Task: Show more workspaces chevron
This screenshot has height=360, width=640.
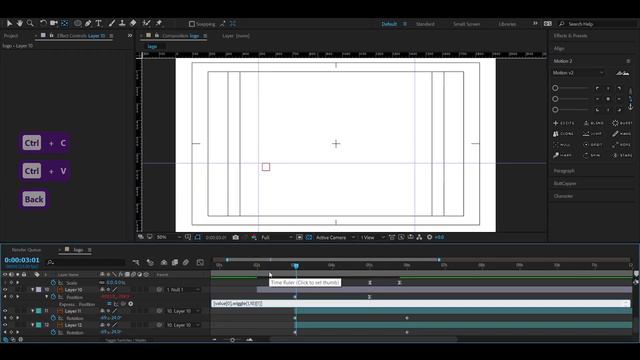Action: pyautogui.click(x=535, y=24)
